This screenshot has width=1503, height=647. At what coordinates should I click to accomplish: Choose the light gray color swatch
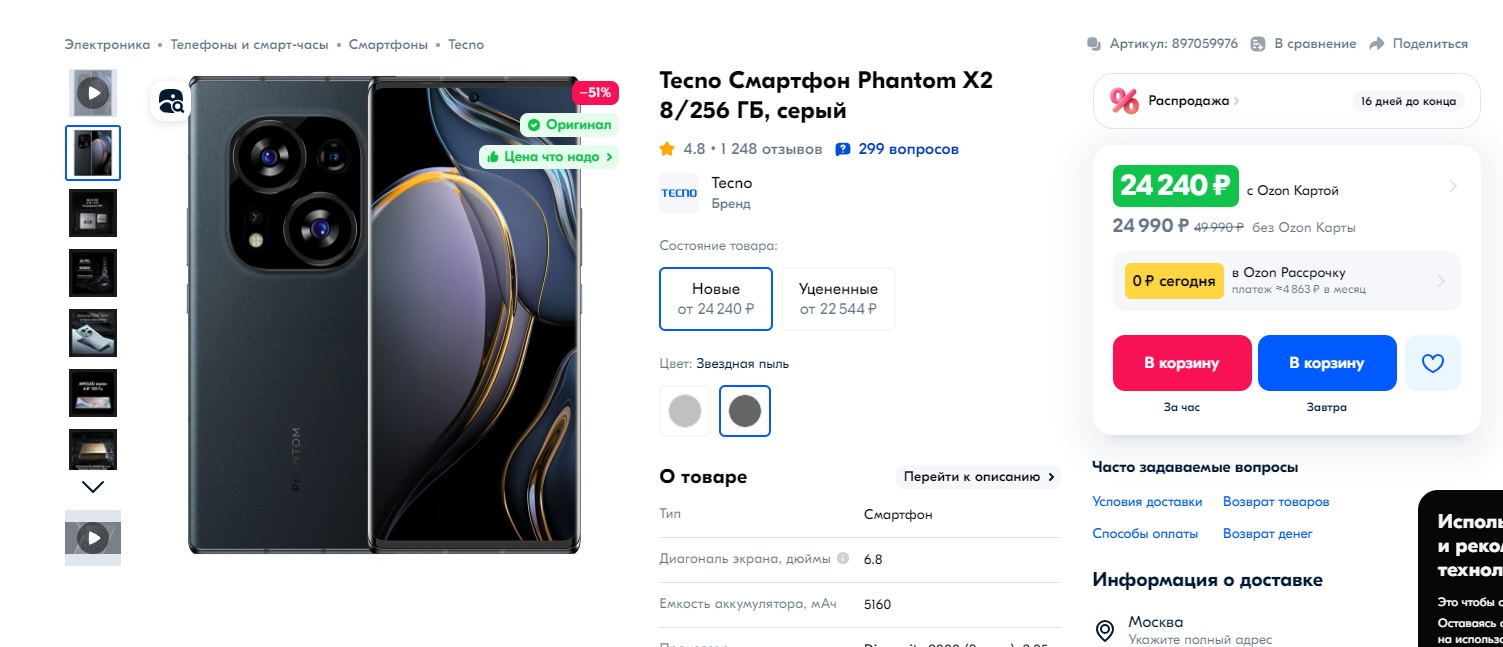point(685,411)
